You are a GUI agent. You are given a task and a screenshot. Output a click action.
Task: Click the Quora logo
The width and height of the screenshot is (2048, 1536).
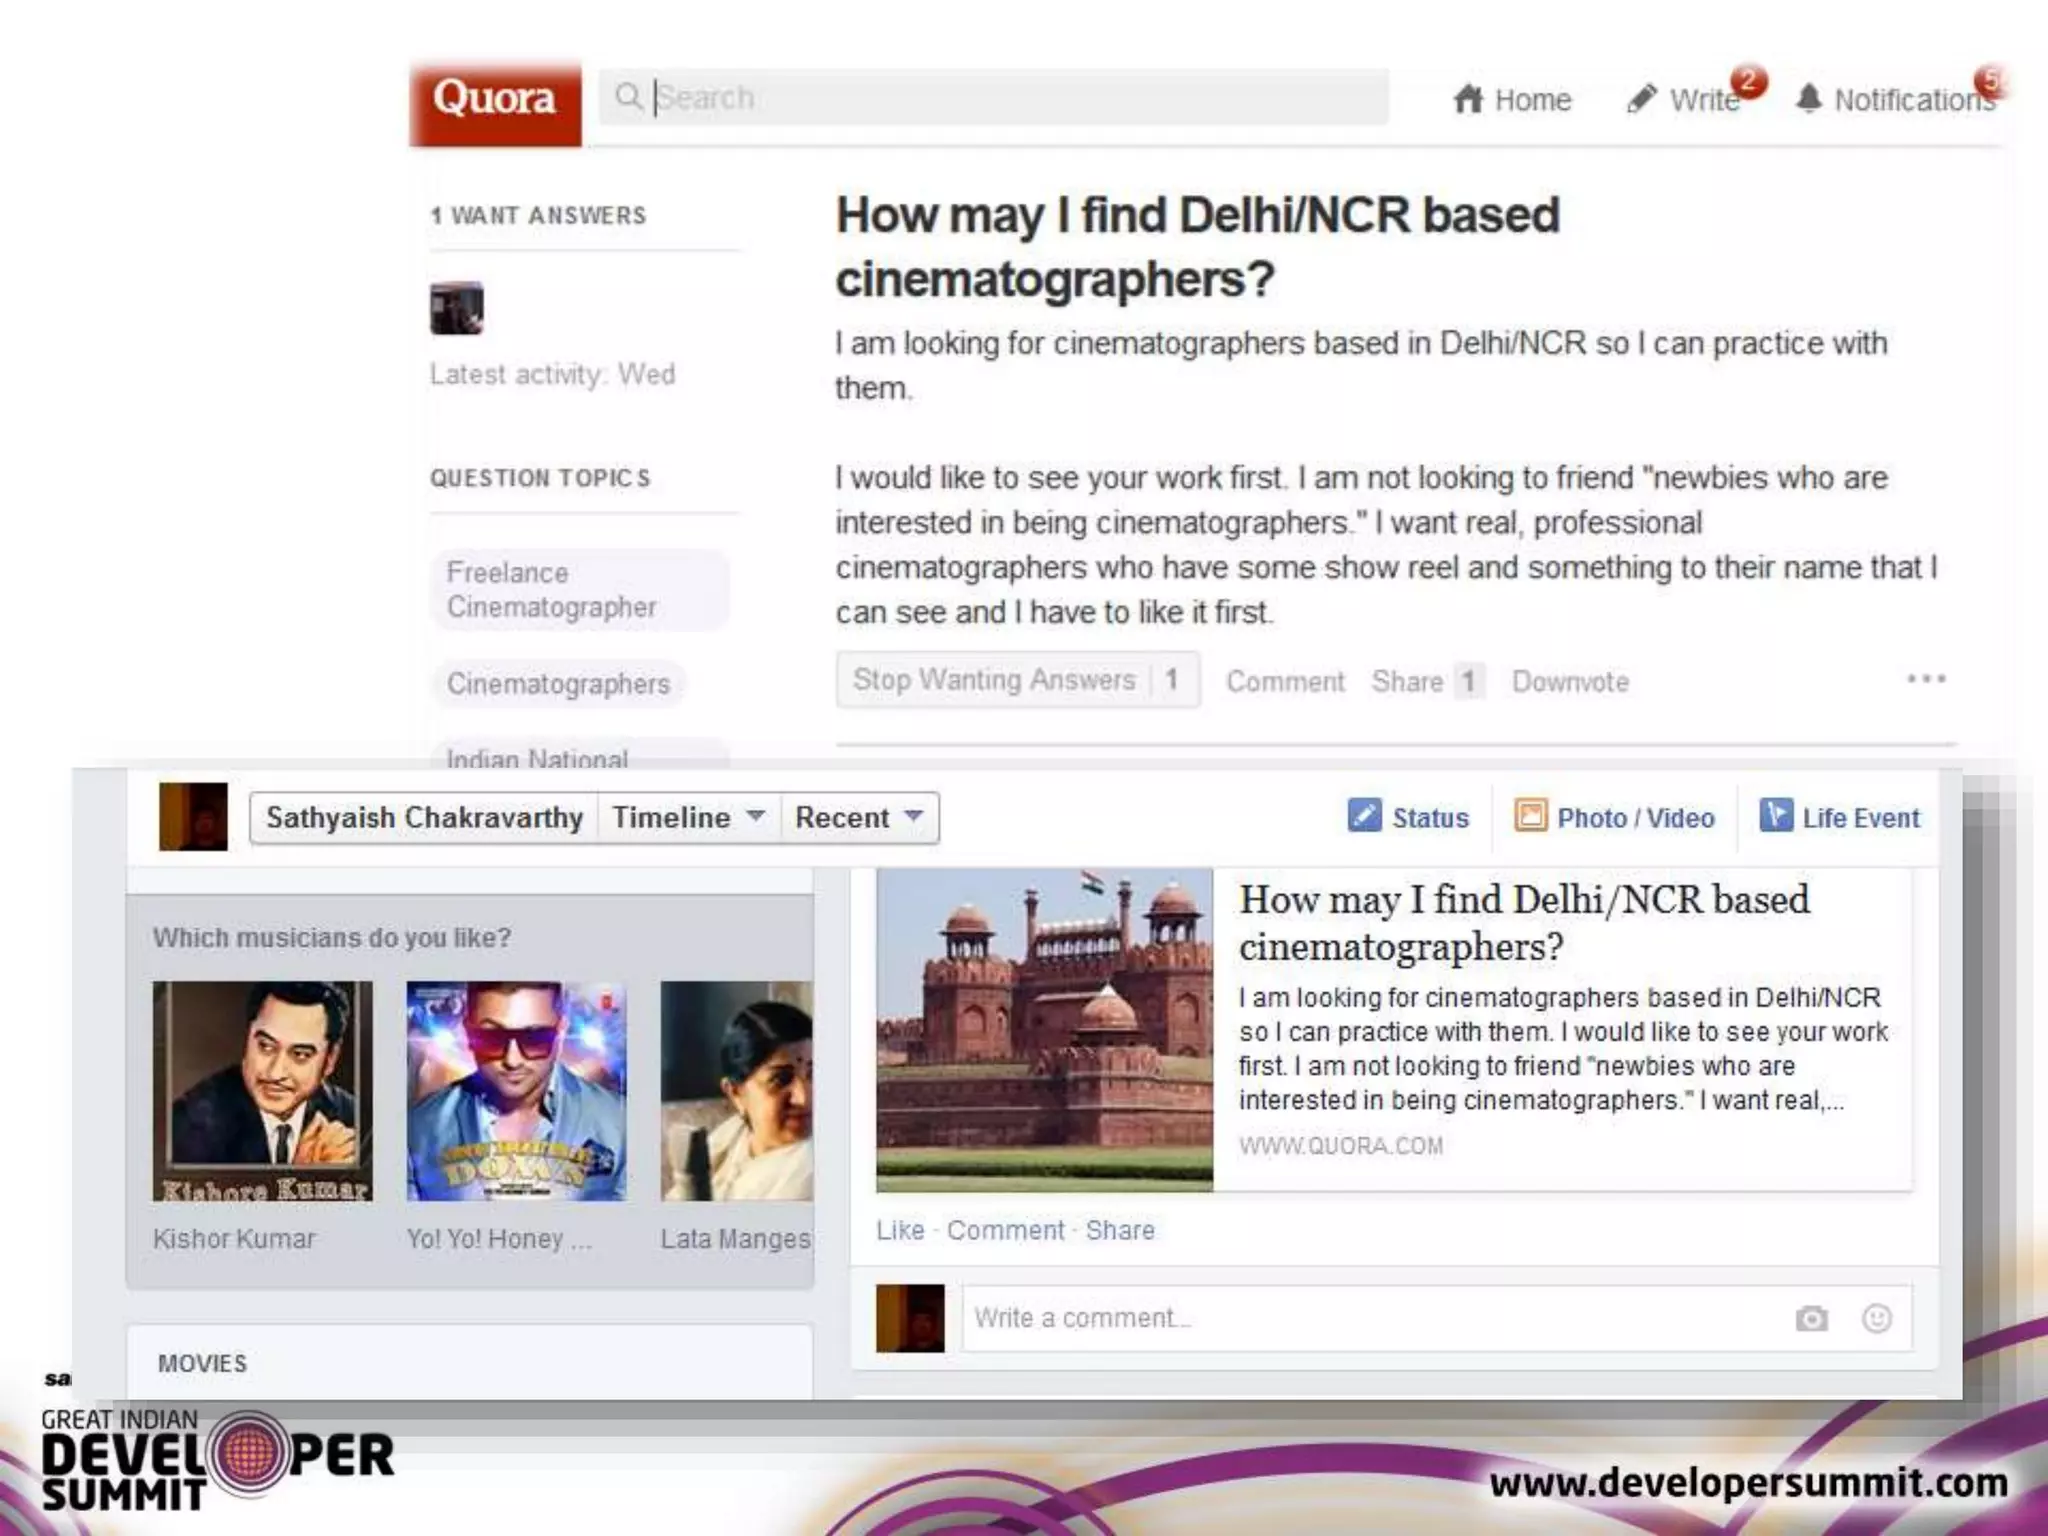[495, 100]
